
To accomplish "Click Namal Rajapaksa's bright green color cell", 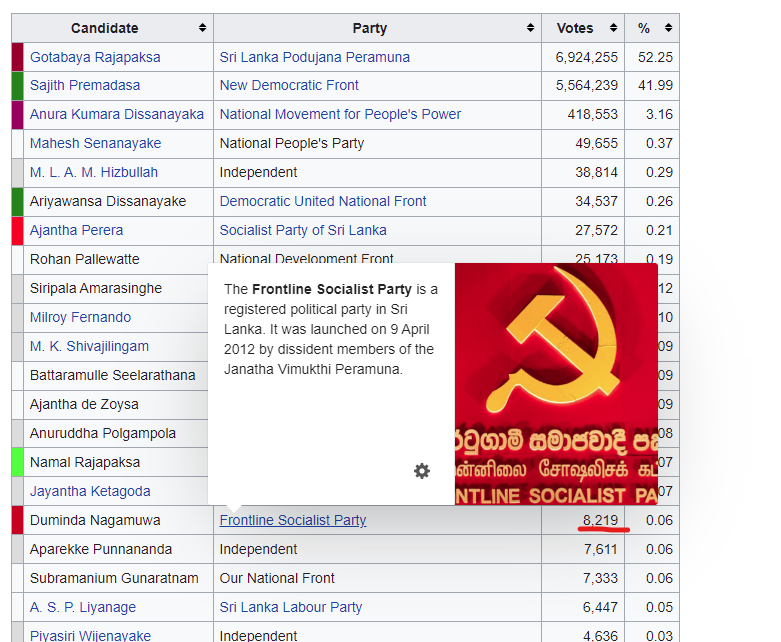I will (x=17, y=462).
